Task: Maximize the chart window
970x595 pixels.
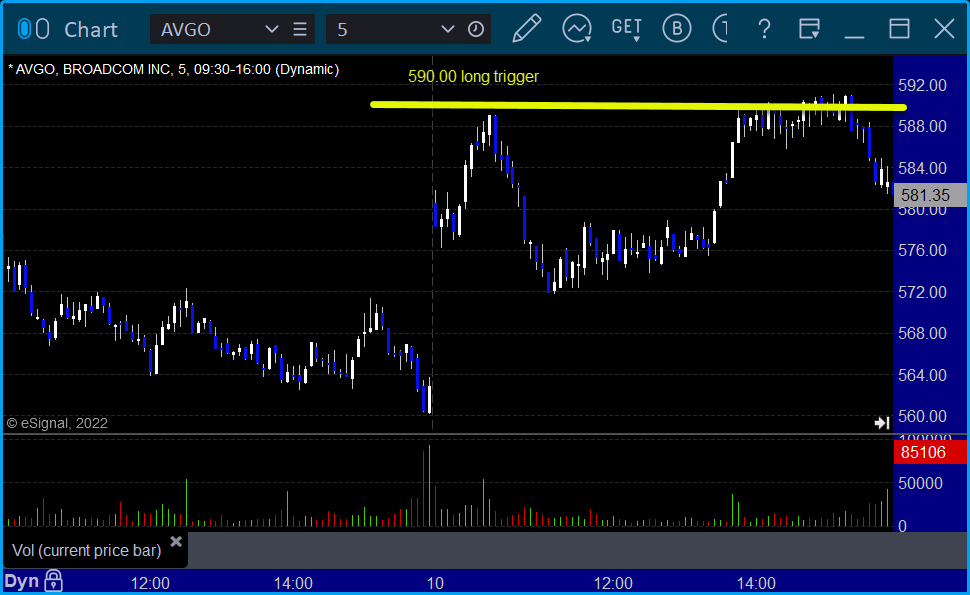Action: [899, 29]
